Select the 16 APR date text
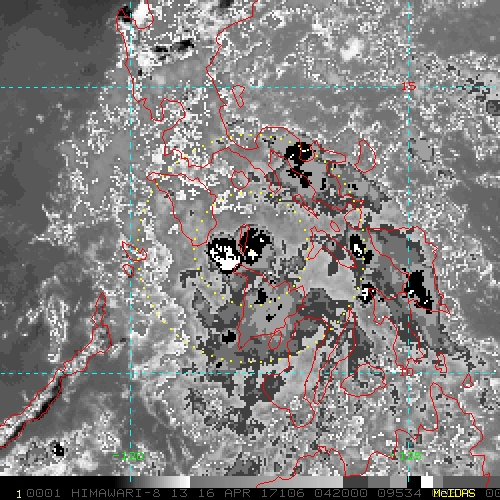This screenshot has width=500, height=500. 224,493
